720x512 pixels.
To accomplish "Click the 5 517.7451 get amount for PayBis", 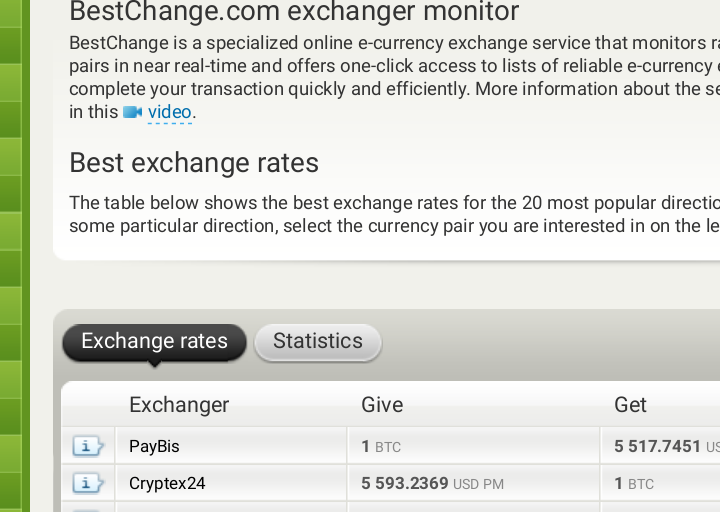I will pos(658,447).
